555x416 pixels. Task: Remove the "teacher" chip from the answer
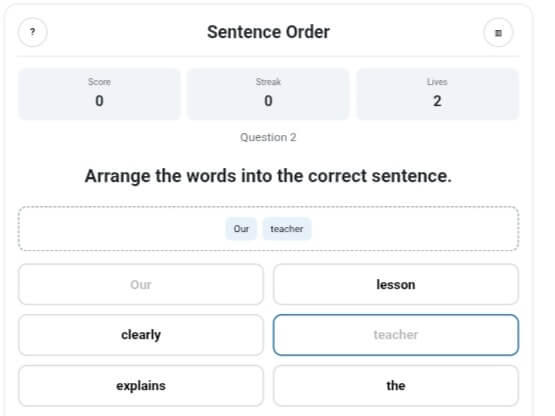pos(287,229)
